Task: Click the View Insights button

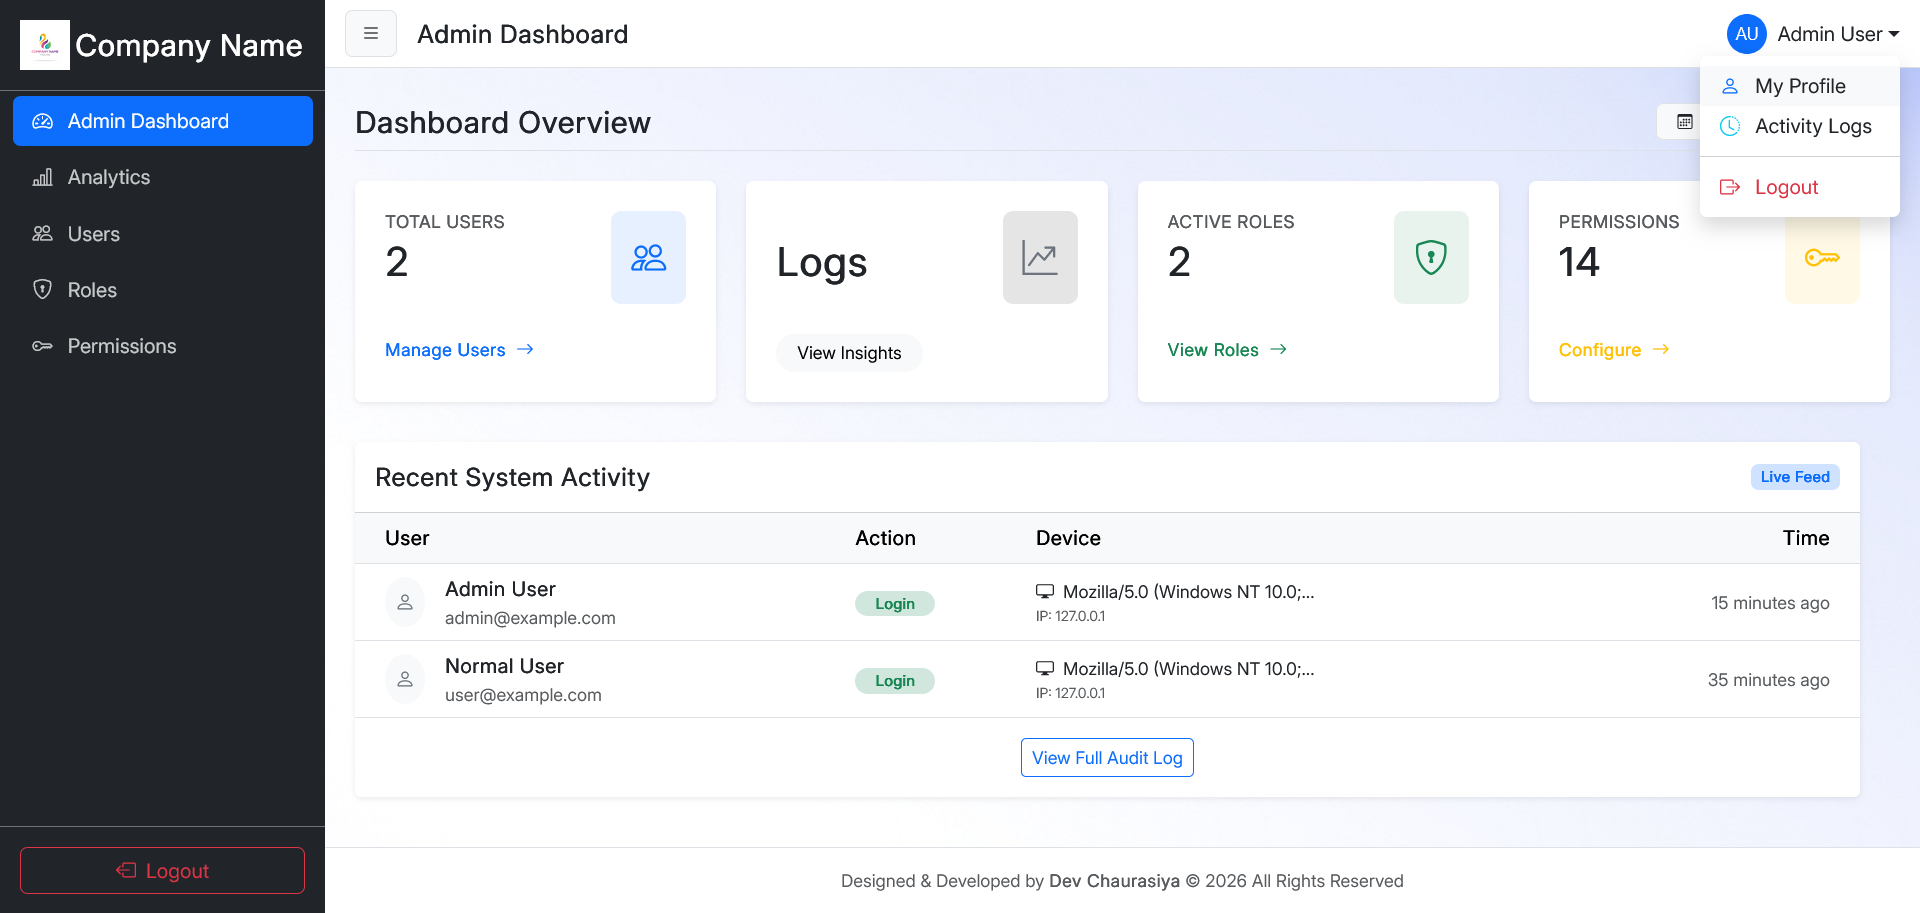Action: pyautogui.click(x=849, y=353)
